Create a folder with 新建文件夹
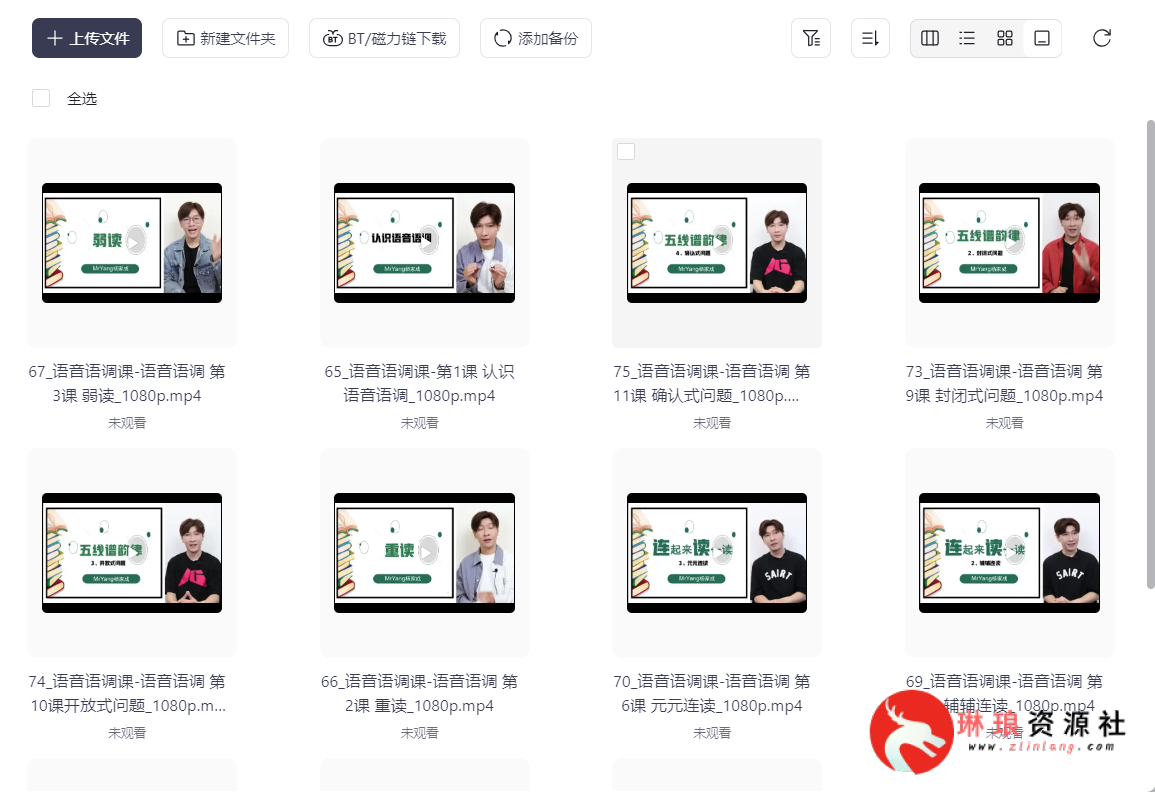Viewport: 1155px width, 792px height. pos(225,38)
